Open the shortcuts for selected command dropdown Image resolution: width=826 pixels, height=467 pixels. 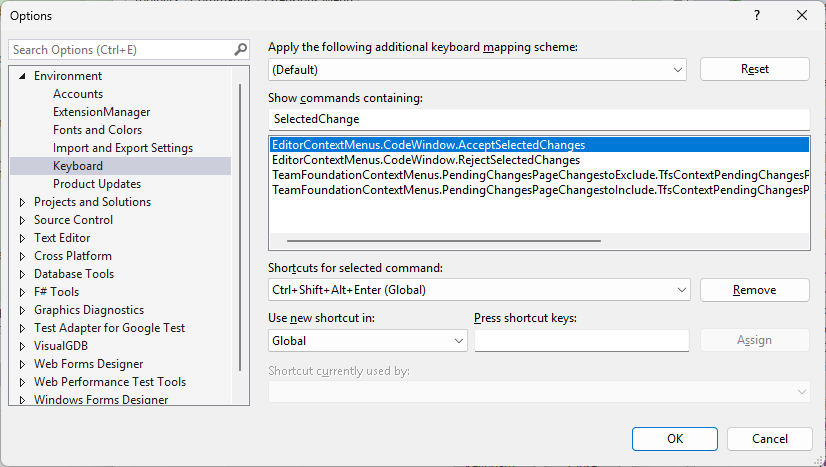680,290
